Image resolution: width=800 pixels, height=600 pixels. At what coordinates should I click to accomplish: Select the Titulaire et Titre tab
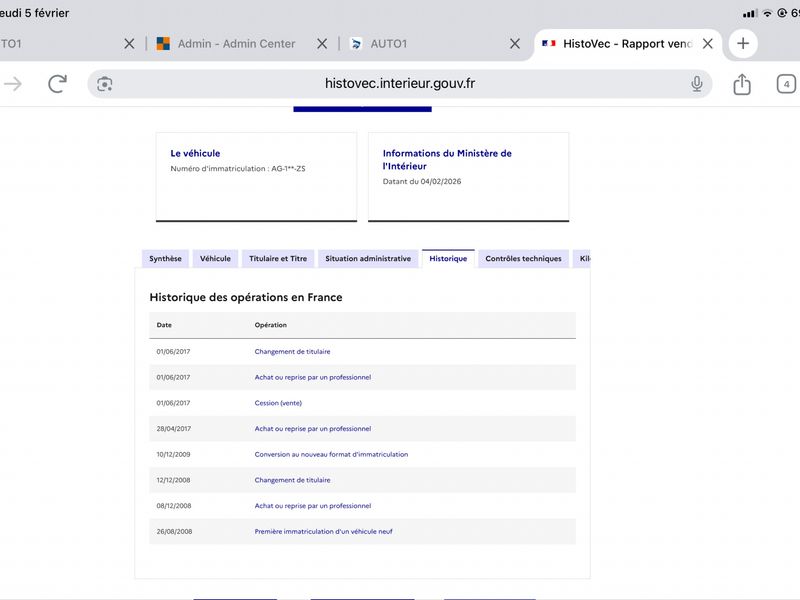[x=278, y=259]
